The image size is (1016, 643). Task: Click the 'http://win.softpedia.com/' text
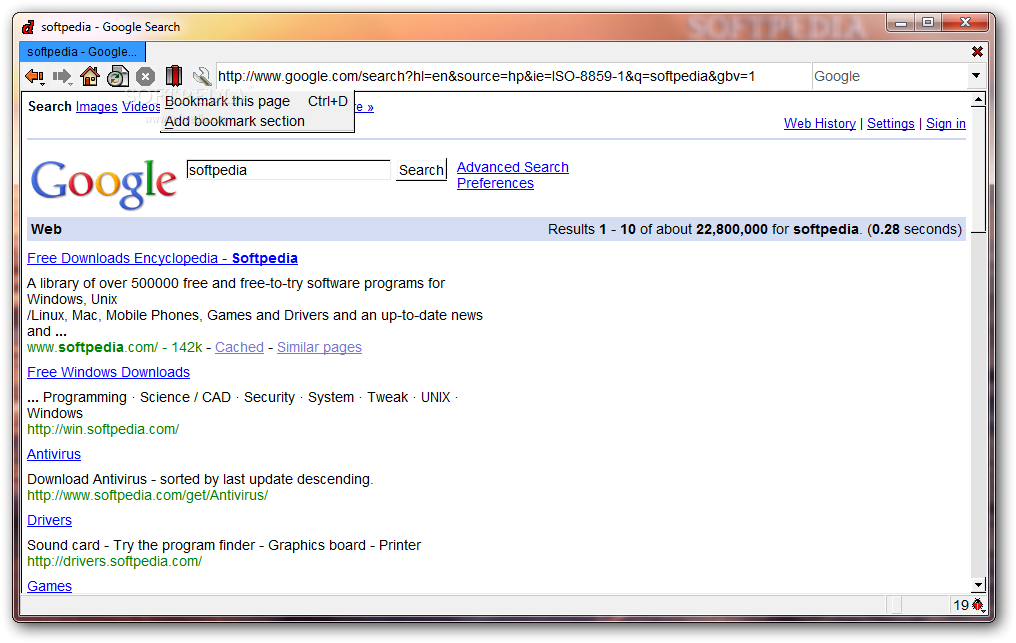(x=103, y=429)
